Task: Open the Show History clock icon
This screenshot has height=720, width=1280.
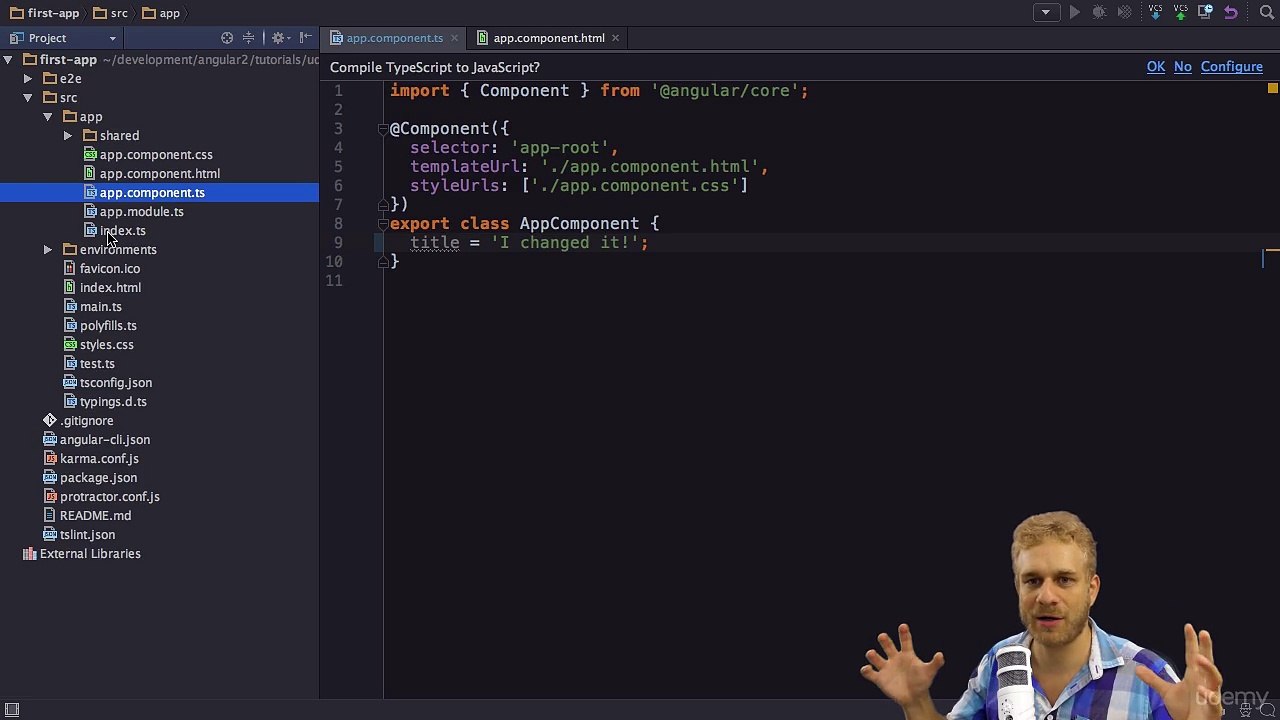Action: click(x=1205, y=13)
